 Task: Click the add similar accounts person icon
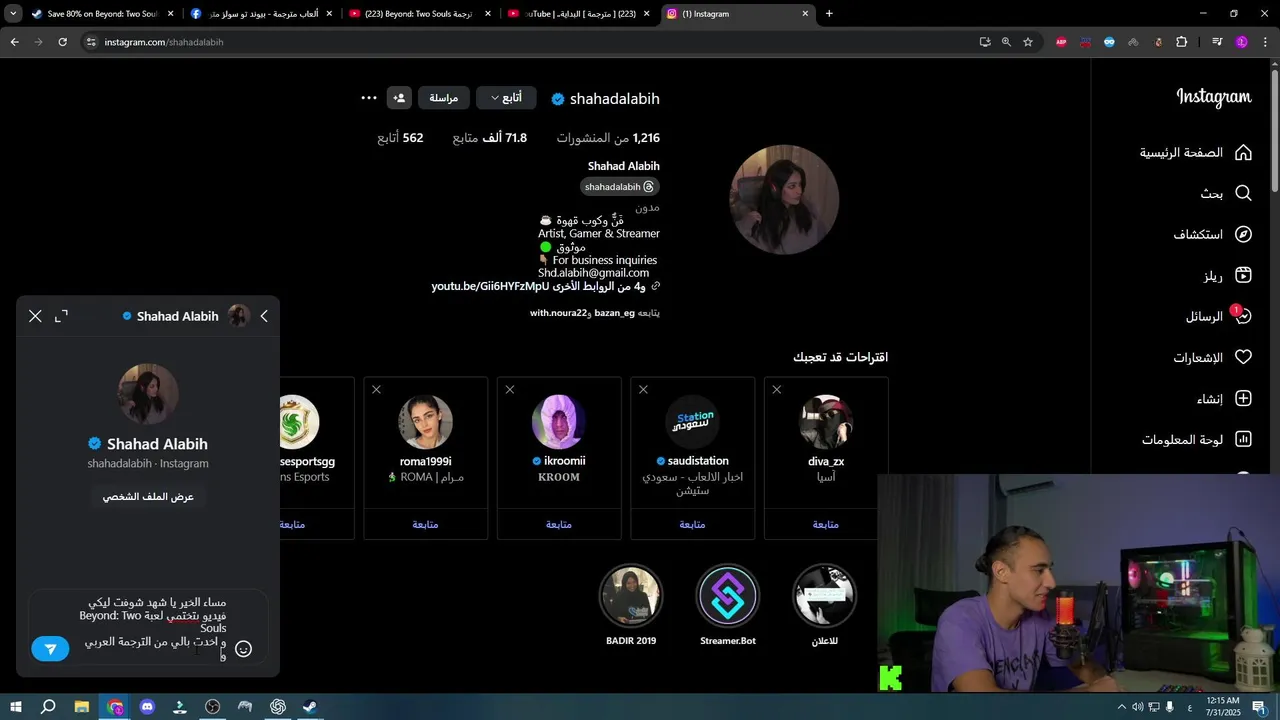tap(399, 98)
